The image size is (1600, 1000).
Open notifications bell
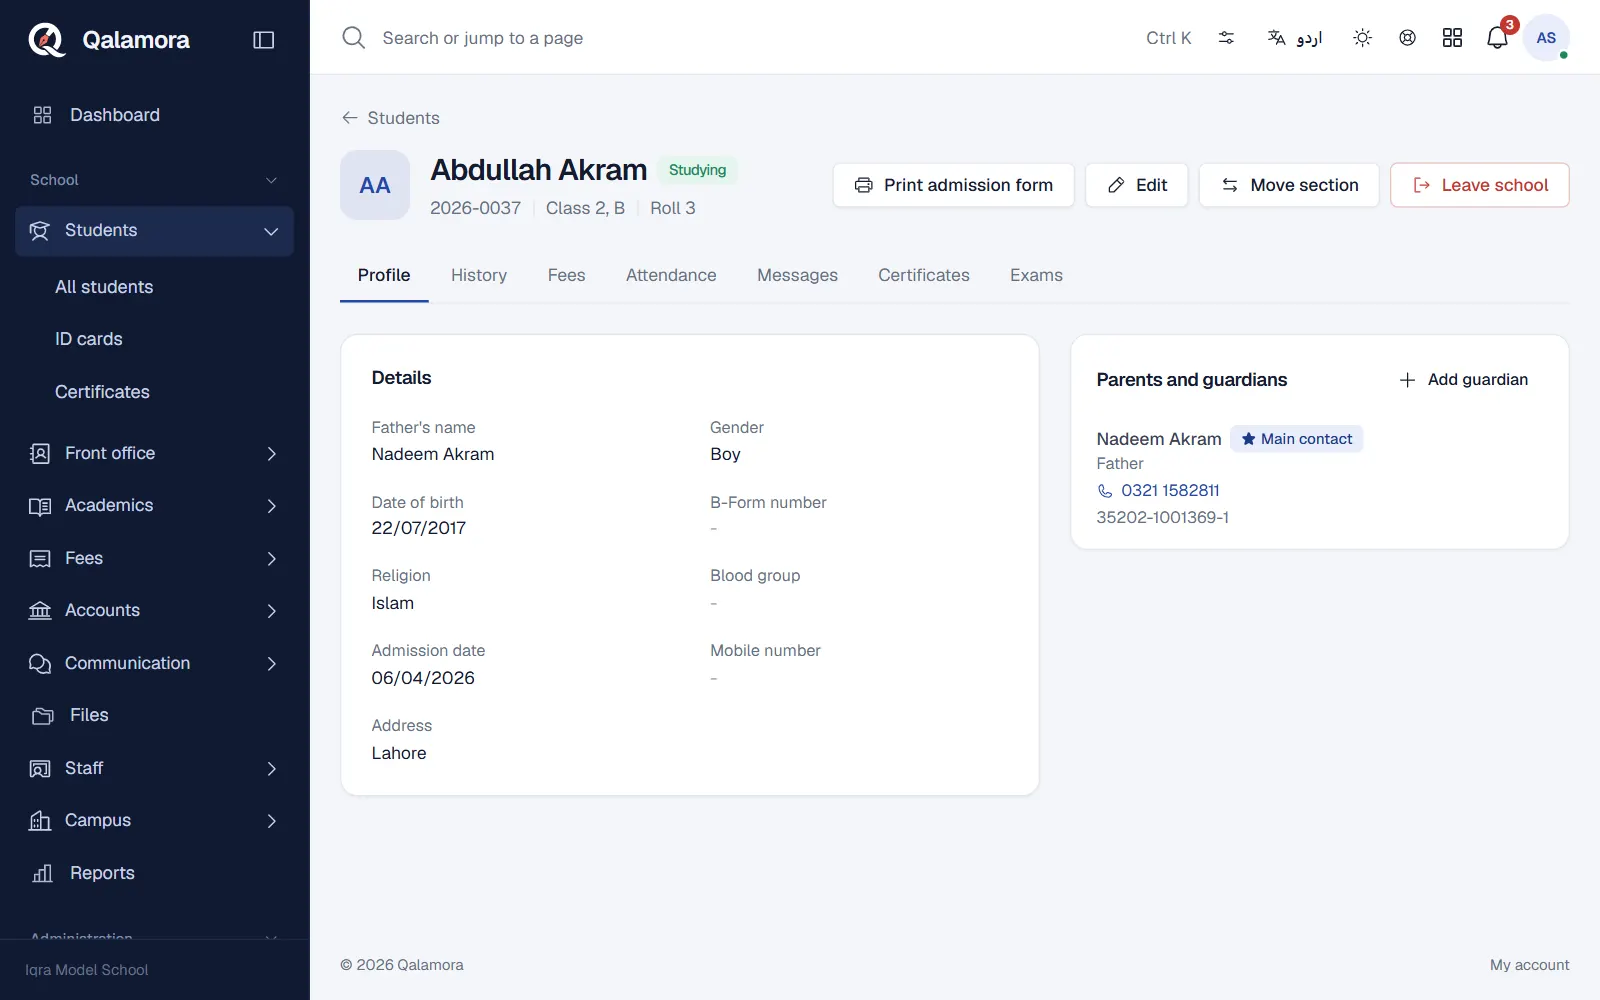pyautogui.click(x=1497, y=38)
